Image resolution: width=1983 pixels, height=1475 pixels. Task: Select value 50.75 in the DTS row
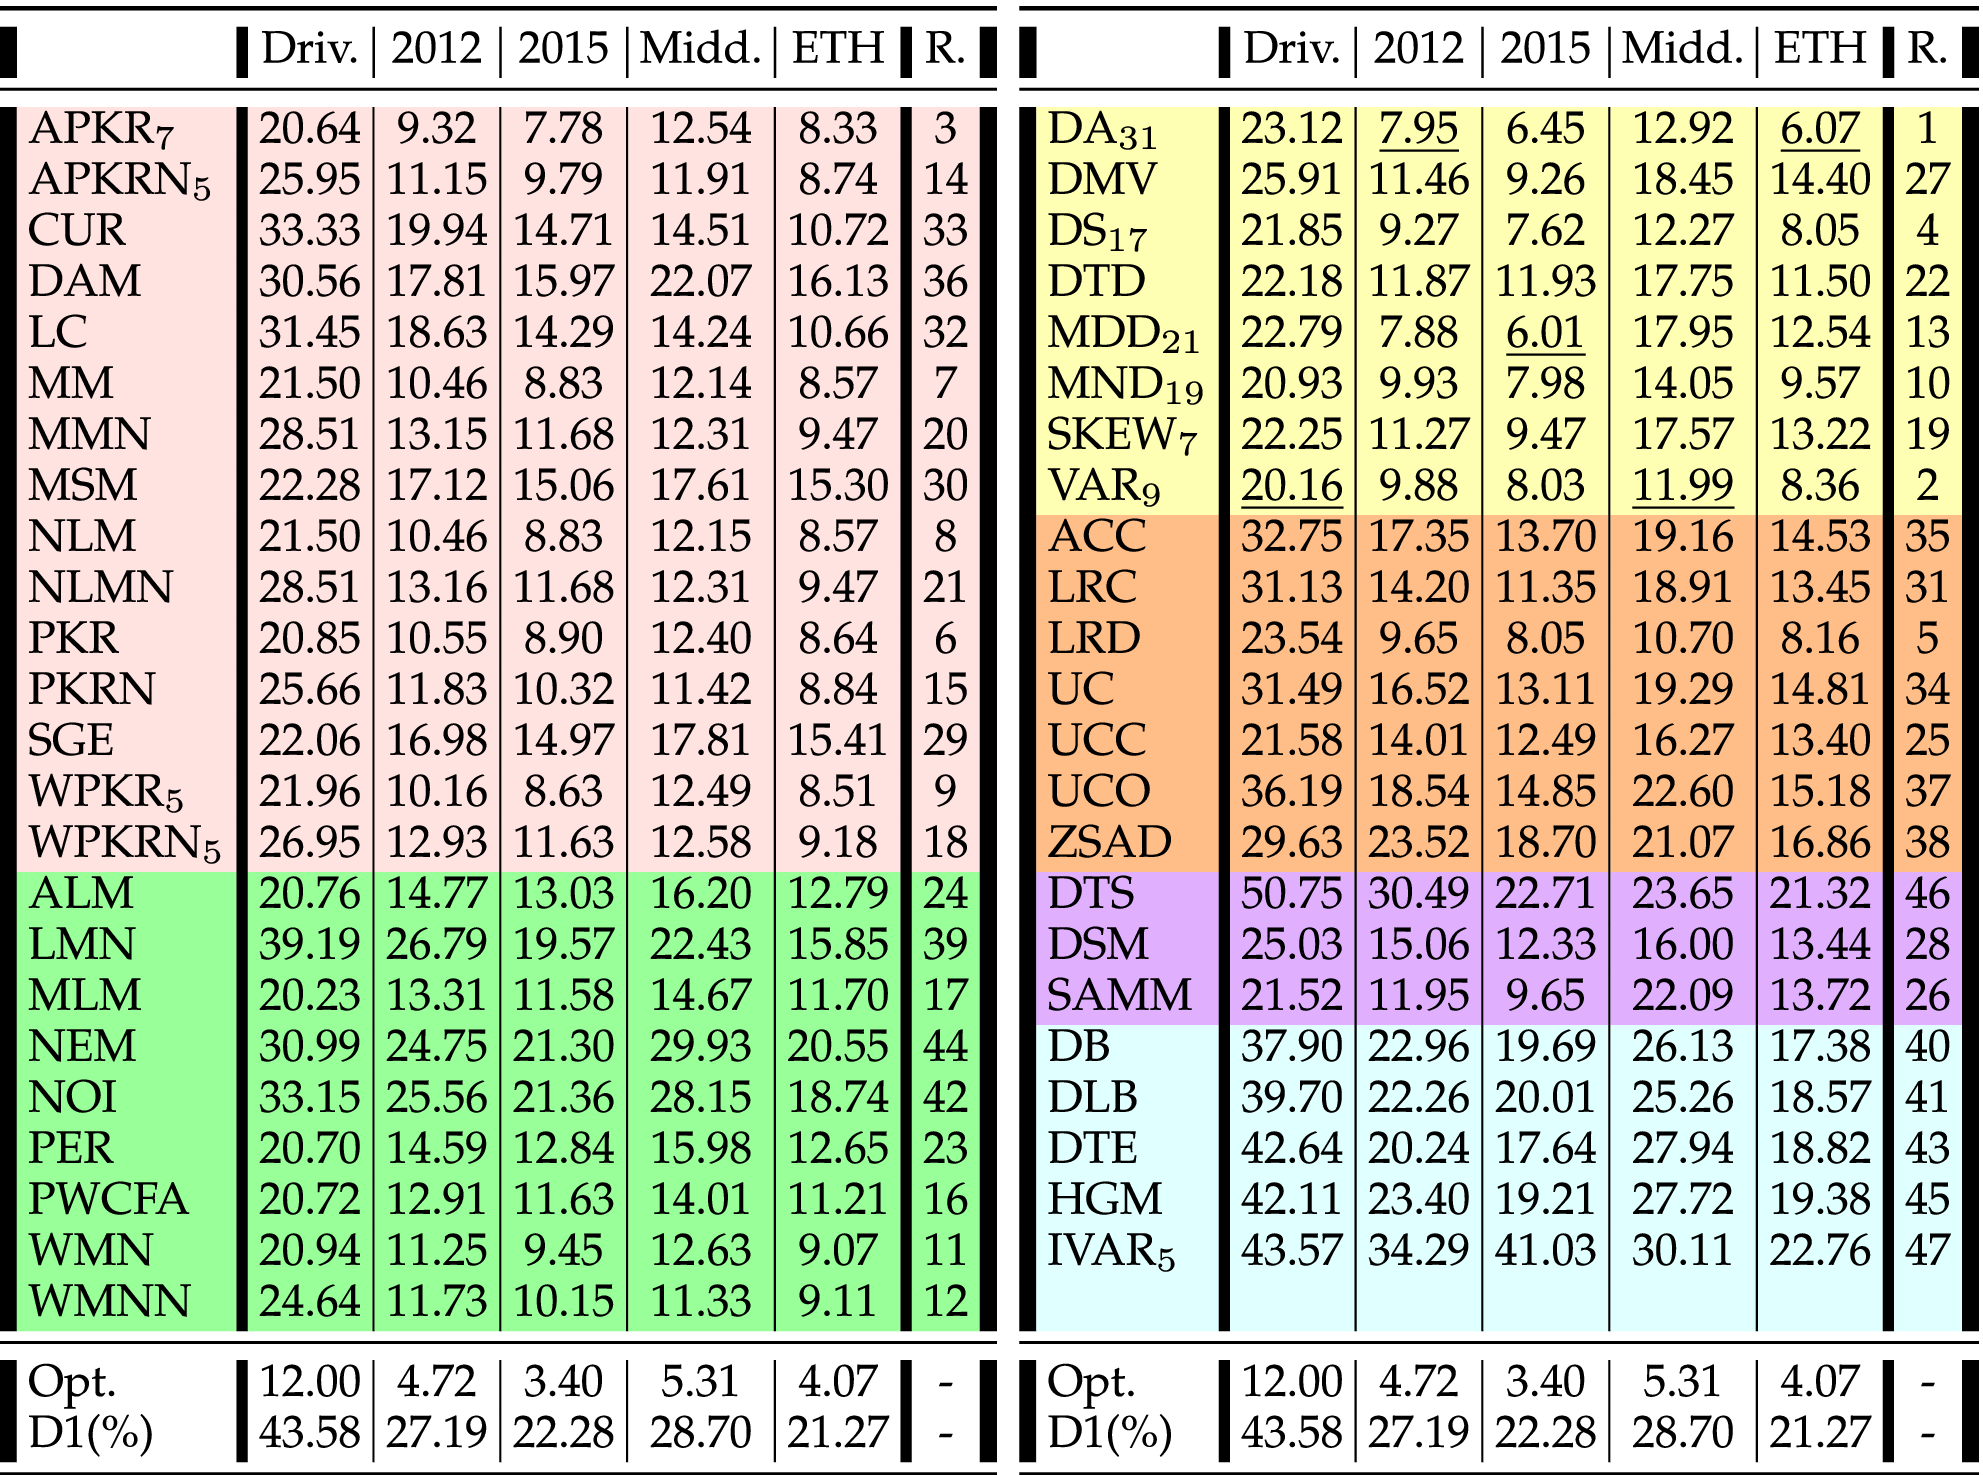[1291, 893]
